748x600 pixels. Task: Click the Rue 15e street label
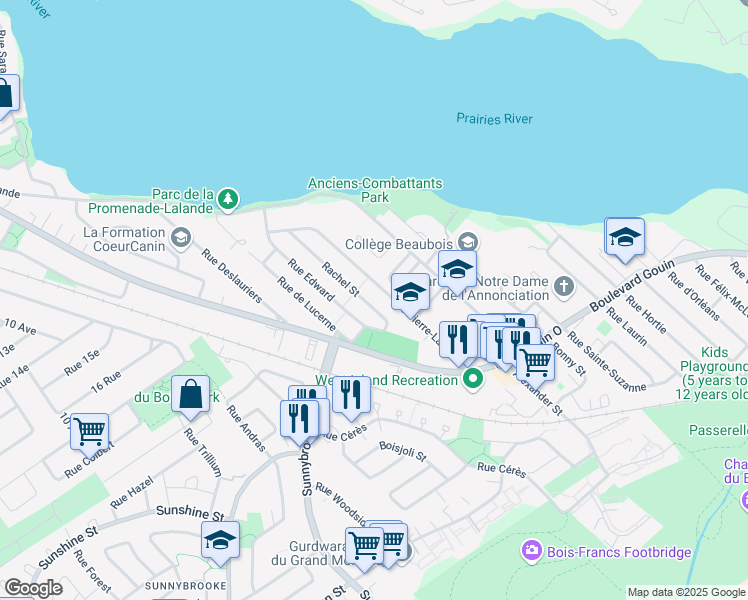pos(82,362)
